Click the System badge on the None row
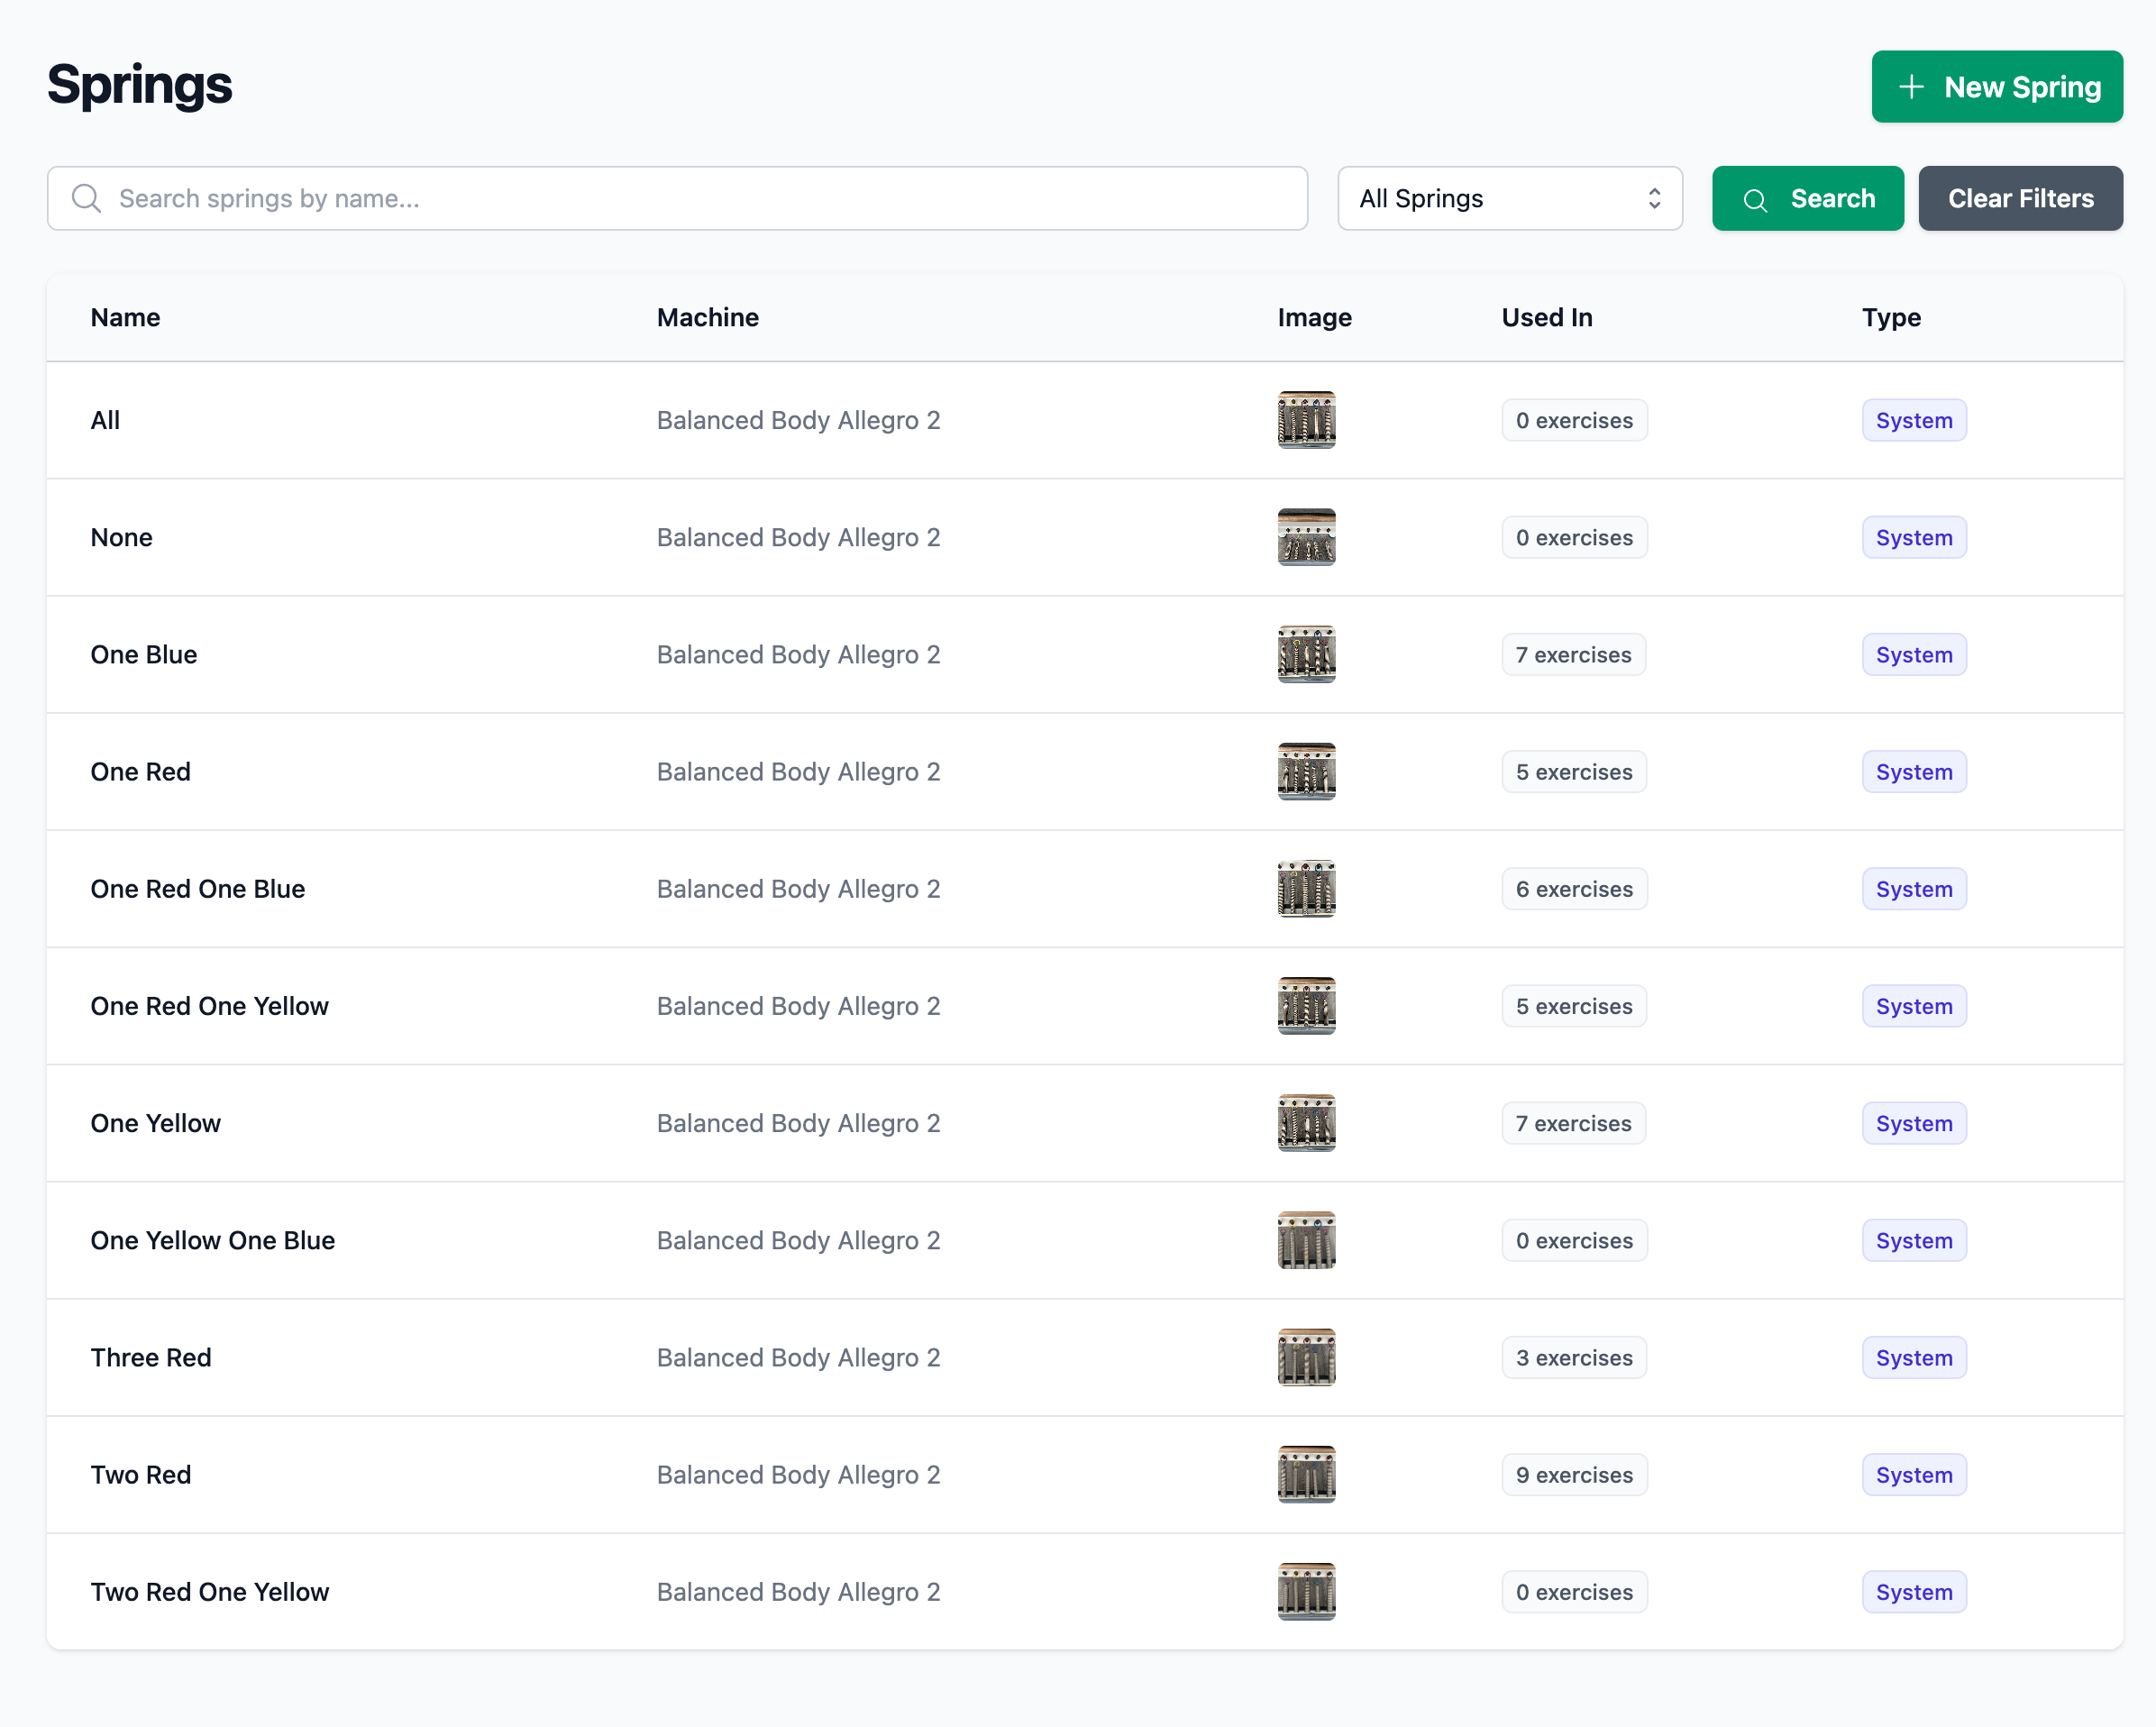2156x1727 pixels. [x=1913, y=537]
